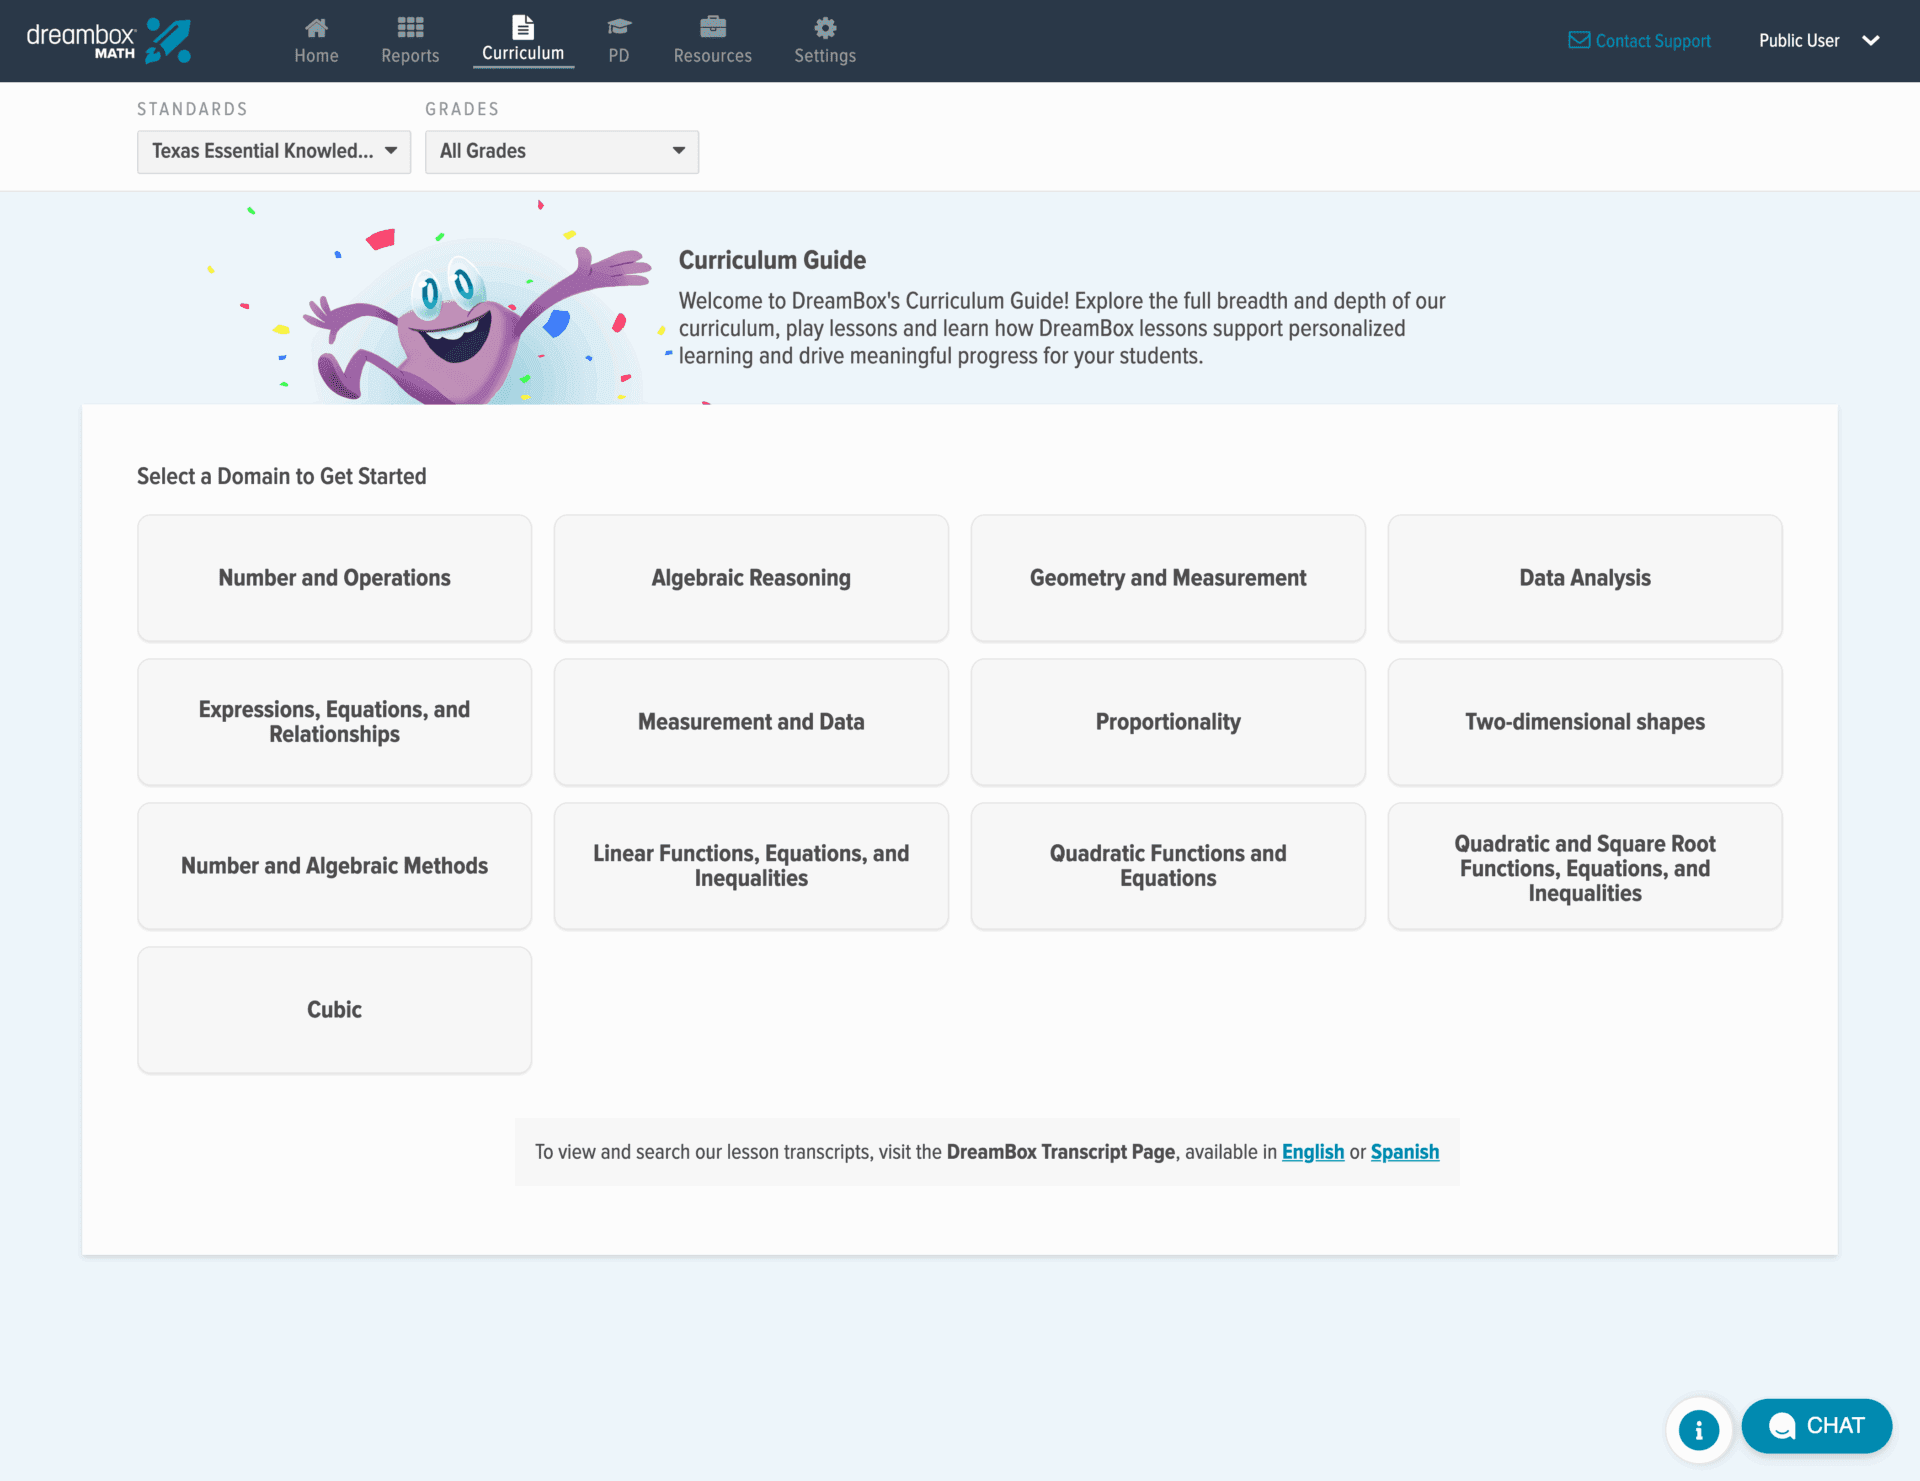Click the Contact Support envelope icon
The width and height of the screenshot is (1920, 1481).
click(1579, 41)
